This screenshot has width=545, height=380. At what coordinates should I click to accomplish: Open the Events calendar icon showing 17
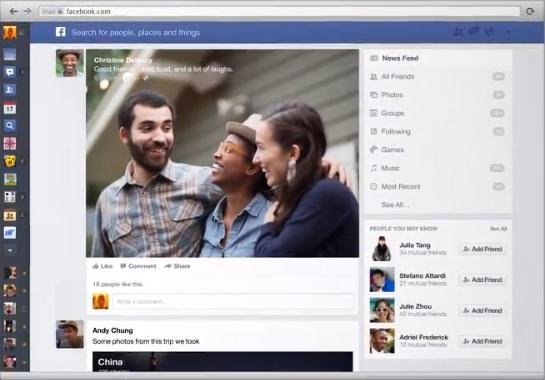pyautogui.click(x=10, y=108)
